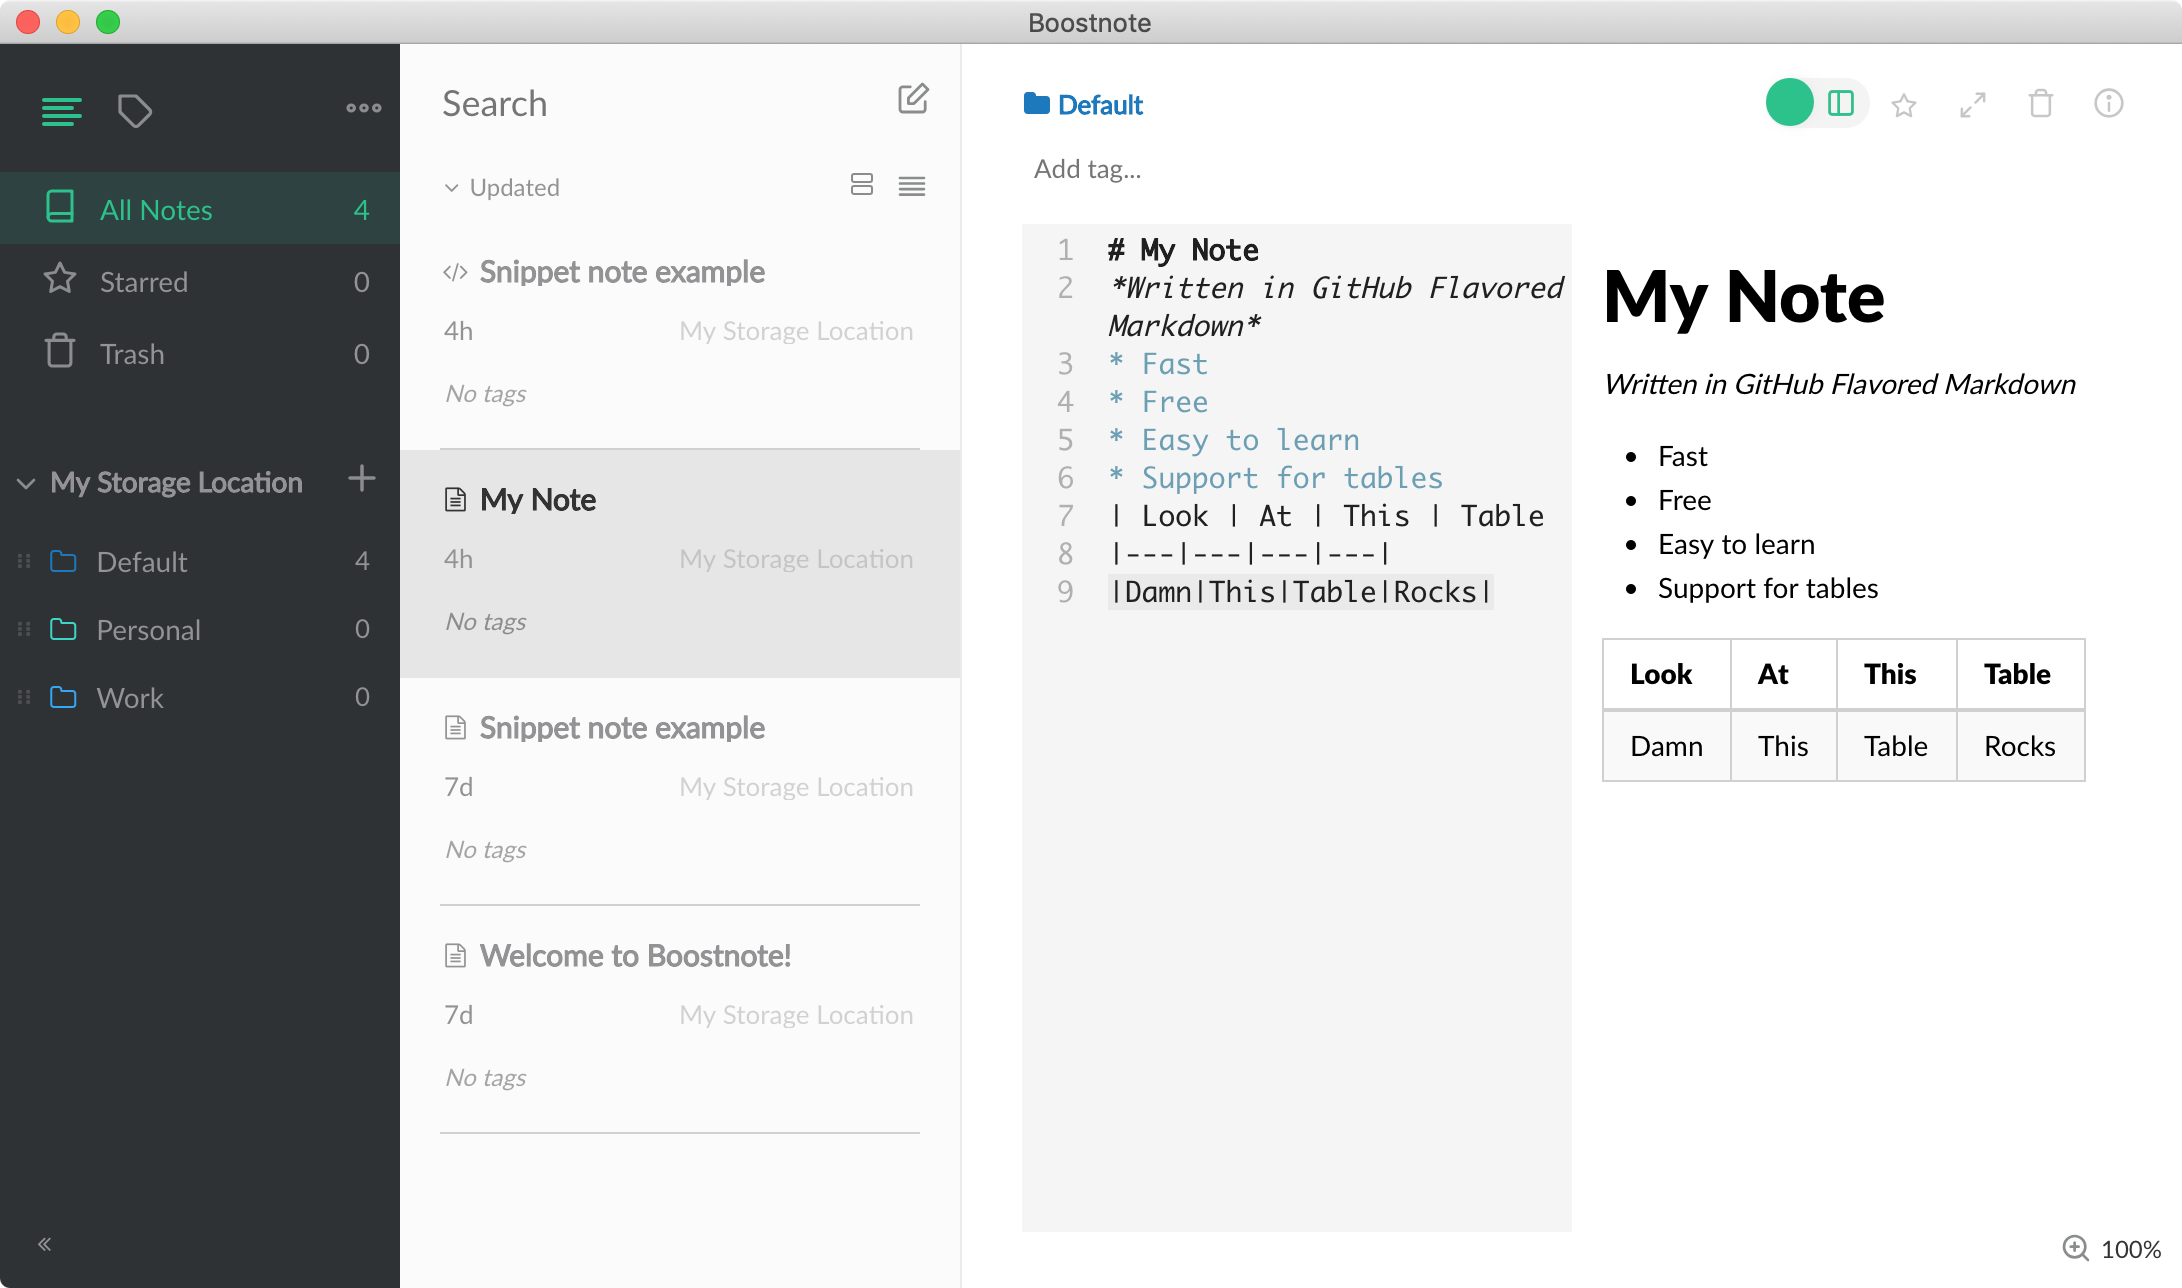Open the Personal folder
2182x1288 pixels.
[x=149, y=629]
